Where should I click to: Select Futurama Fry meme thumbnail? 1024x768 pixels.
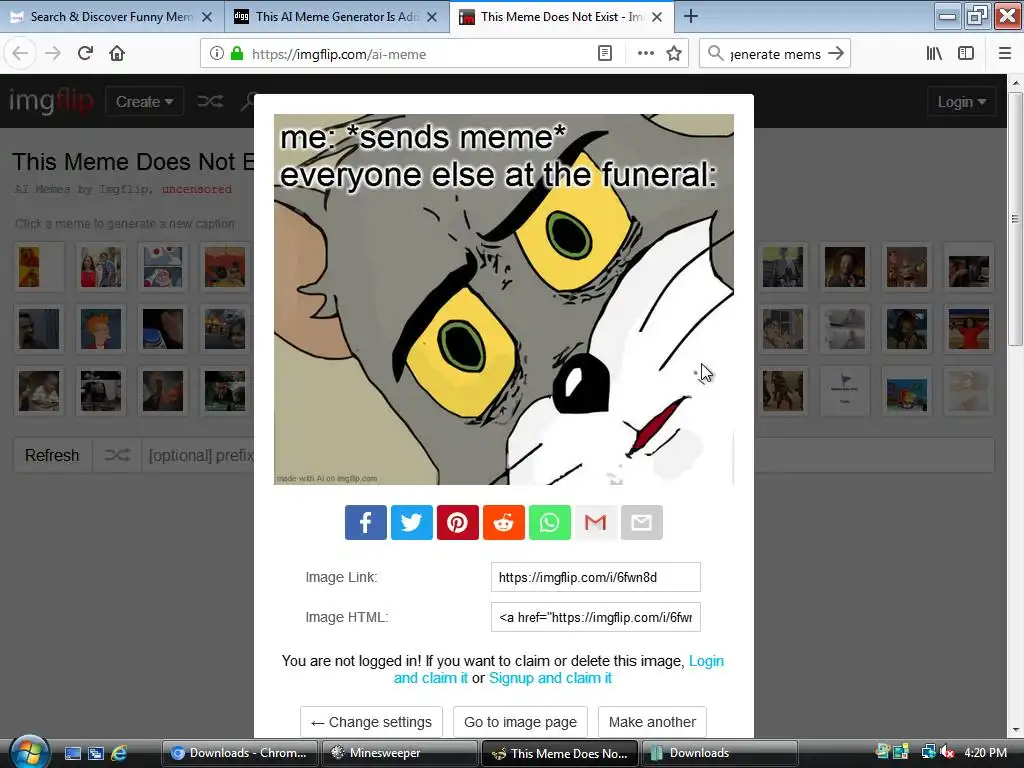click(101, 328)
